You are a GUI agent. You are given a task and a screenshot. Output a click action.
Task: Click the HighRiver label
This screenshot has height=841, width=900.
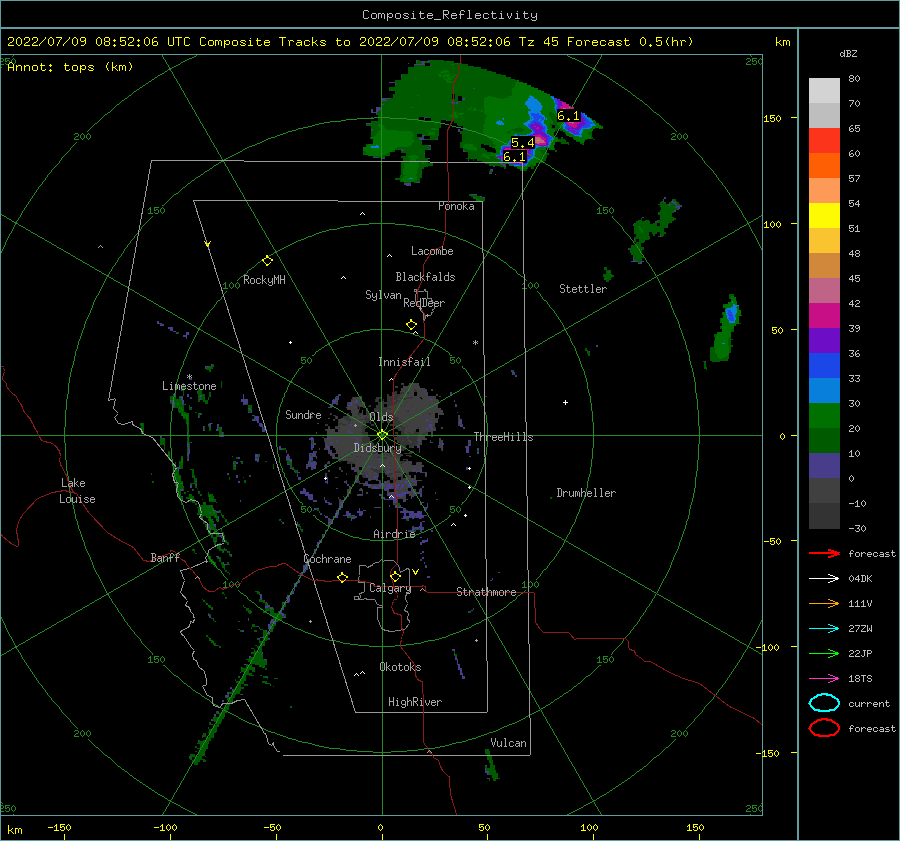[x=415, y=702]
